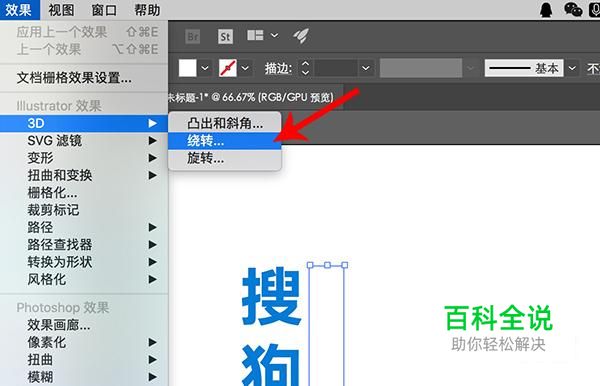Select 旋转... in 3D submenu
Image resolution: width=600 pixels, height=386 pixels.
coord(225,158)
